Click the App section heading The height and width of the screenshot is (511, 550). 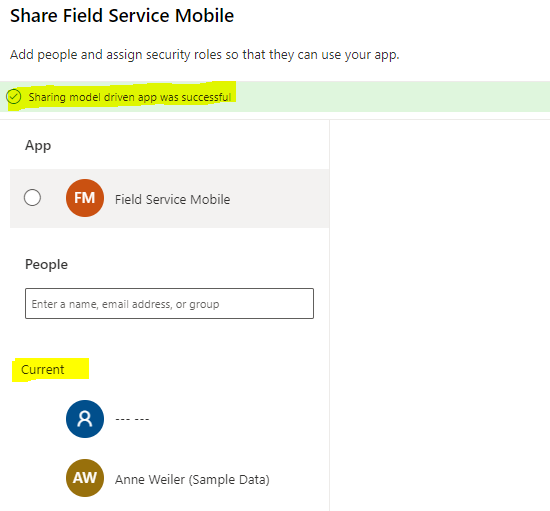pos(38,146)
